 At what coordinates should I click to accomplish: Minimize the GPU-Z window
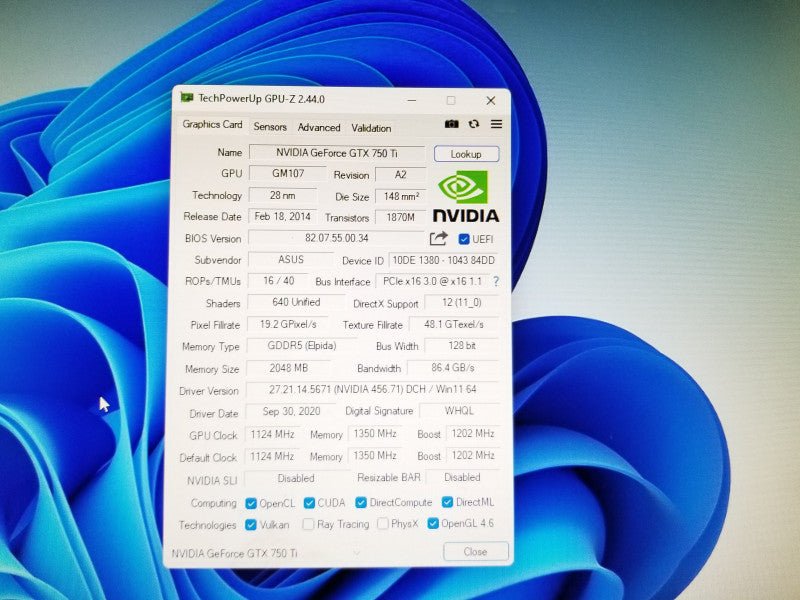pyautogui.click(x=412, y=101)
